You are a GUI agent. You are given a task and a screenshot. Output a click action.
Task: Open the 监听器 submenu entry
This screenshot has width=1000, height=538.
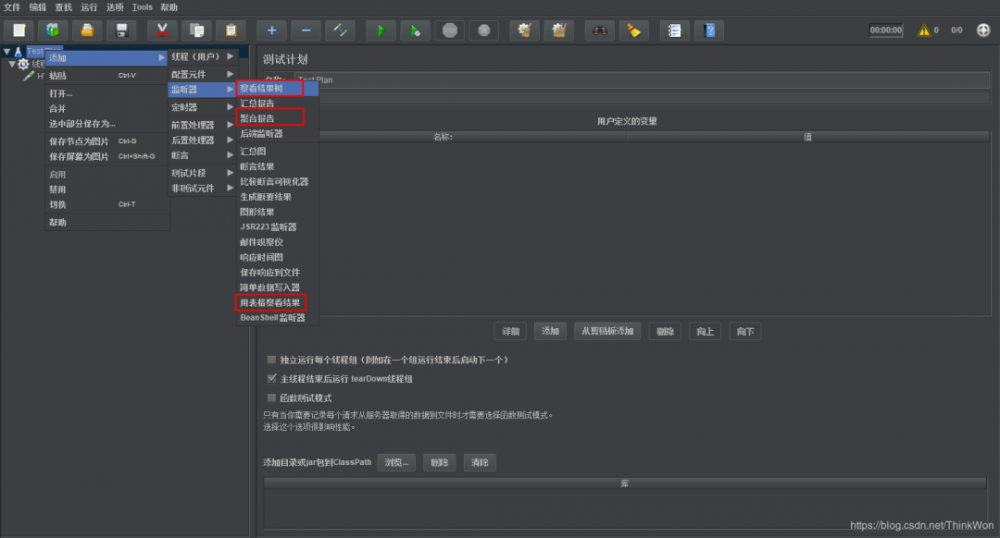[203, 89]
